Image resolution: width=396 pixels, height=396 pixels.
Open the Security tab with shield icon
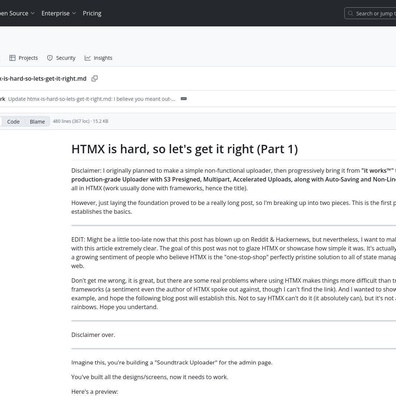point(61,58)
